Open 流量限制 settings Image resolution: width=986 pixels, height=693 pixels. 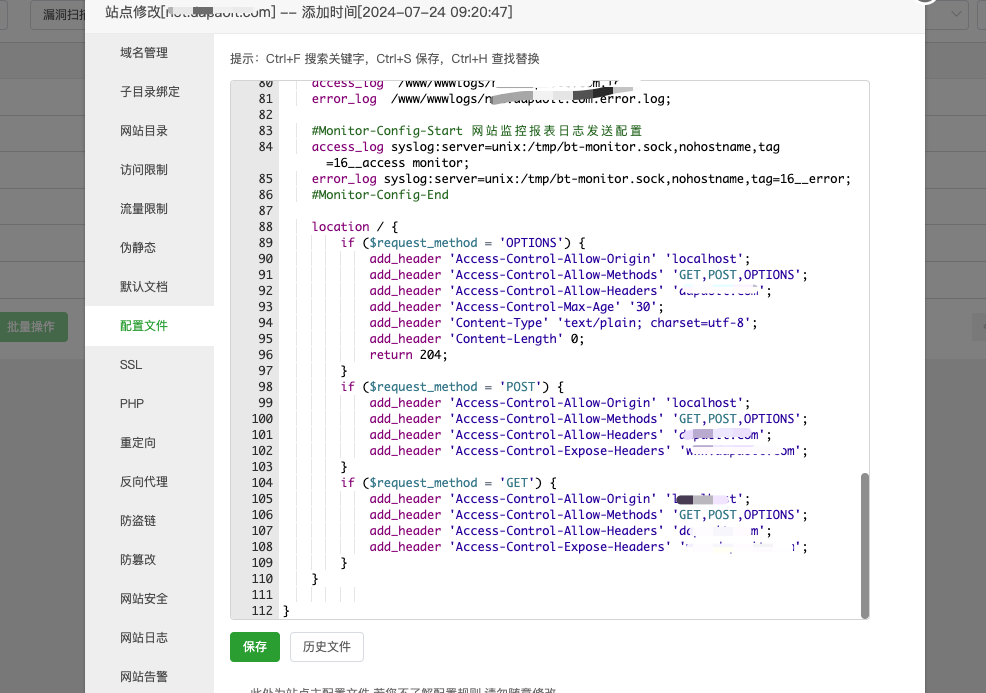pyautogui.click(x=144, y=209)
